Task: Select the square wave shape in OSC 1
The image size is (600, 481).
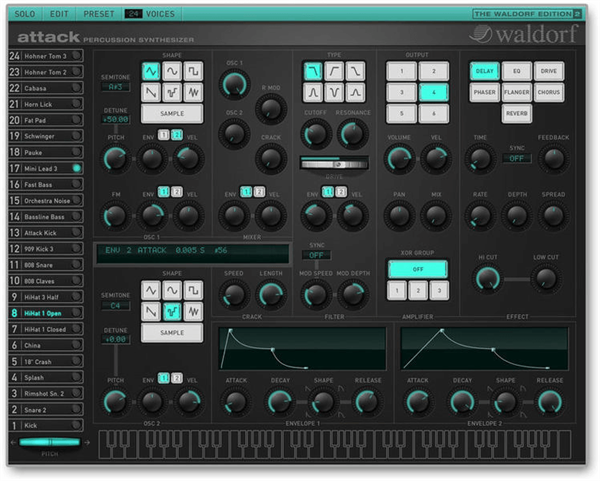Action: point(193,70)
